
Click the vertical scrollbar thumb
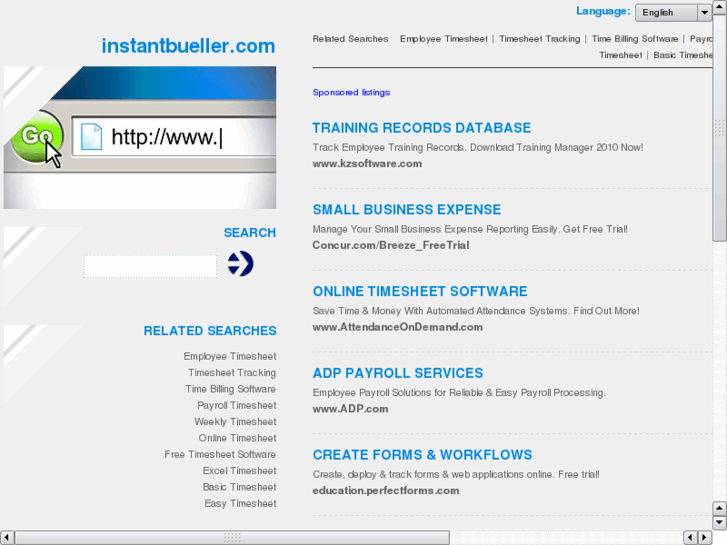(719, 127)
